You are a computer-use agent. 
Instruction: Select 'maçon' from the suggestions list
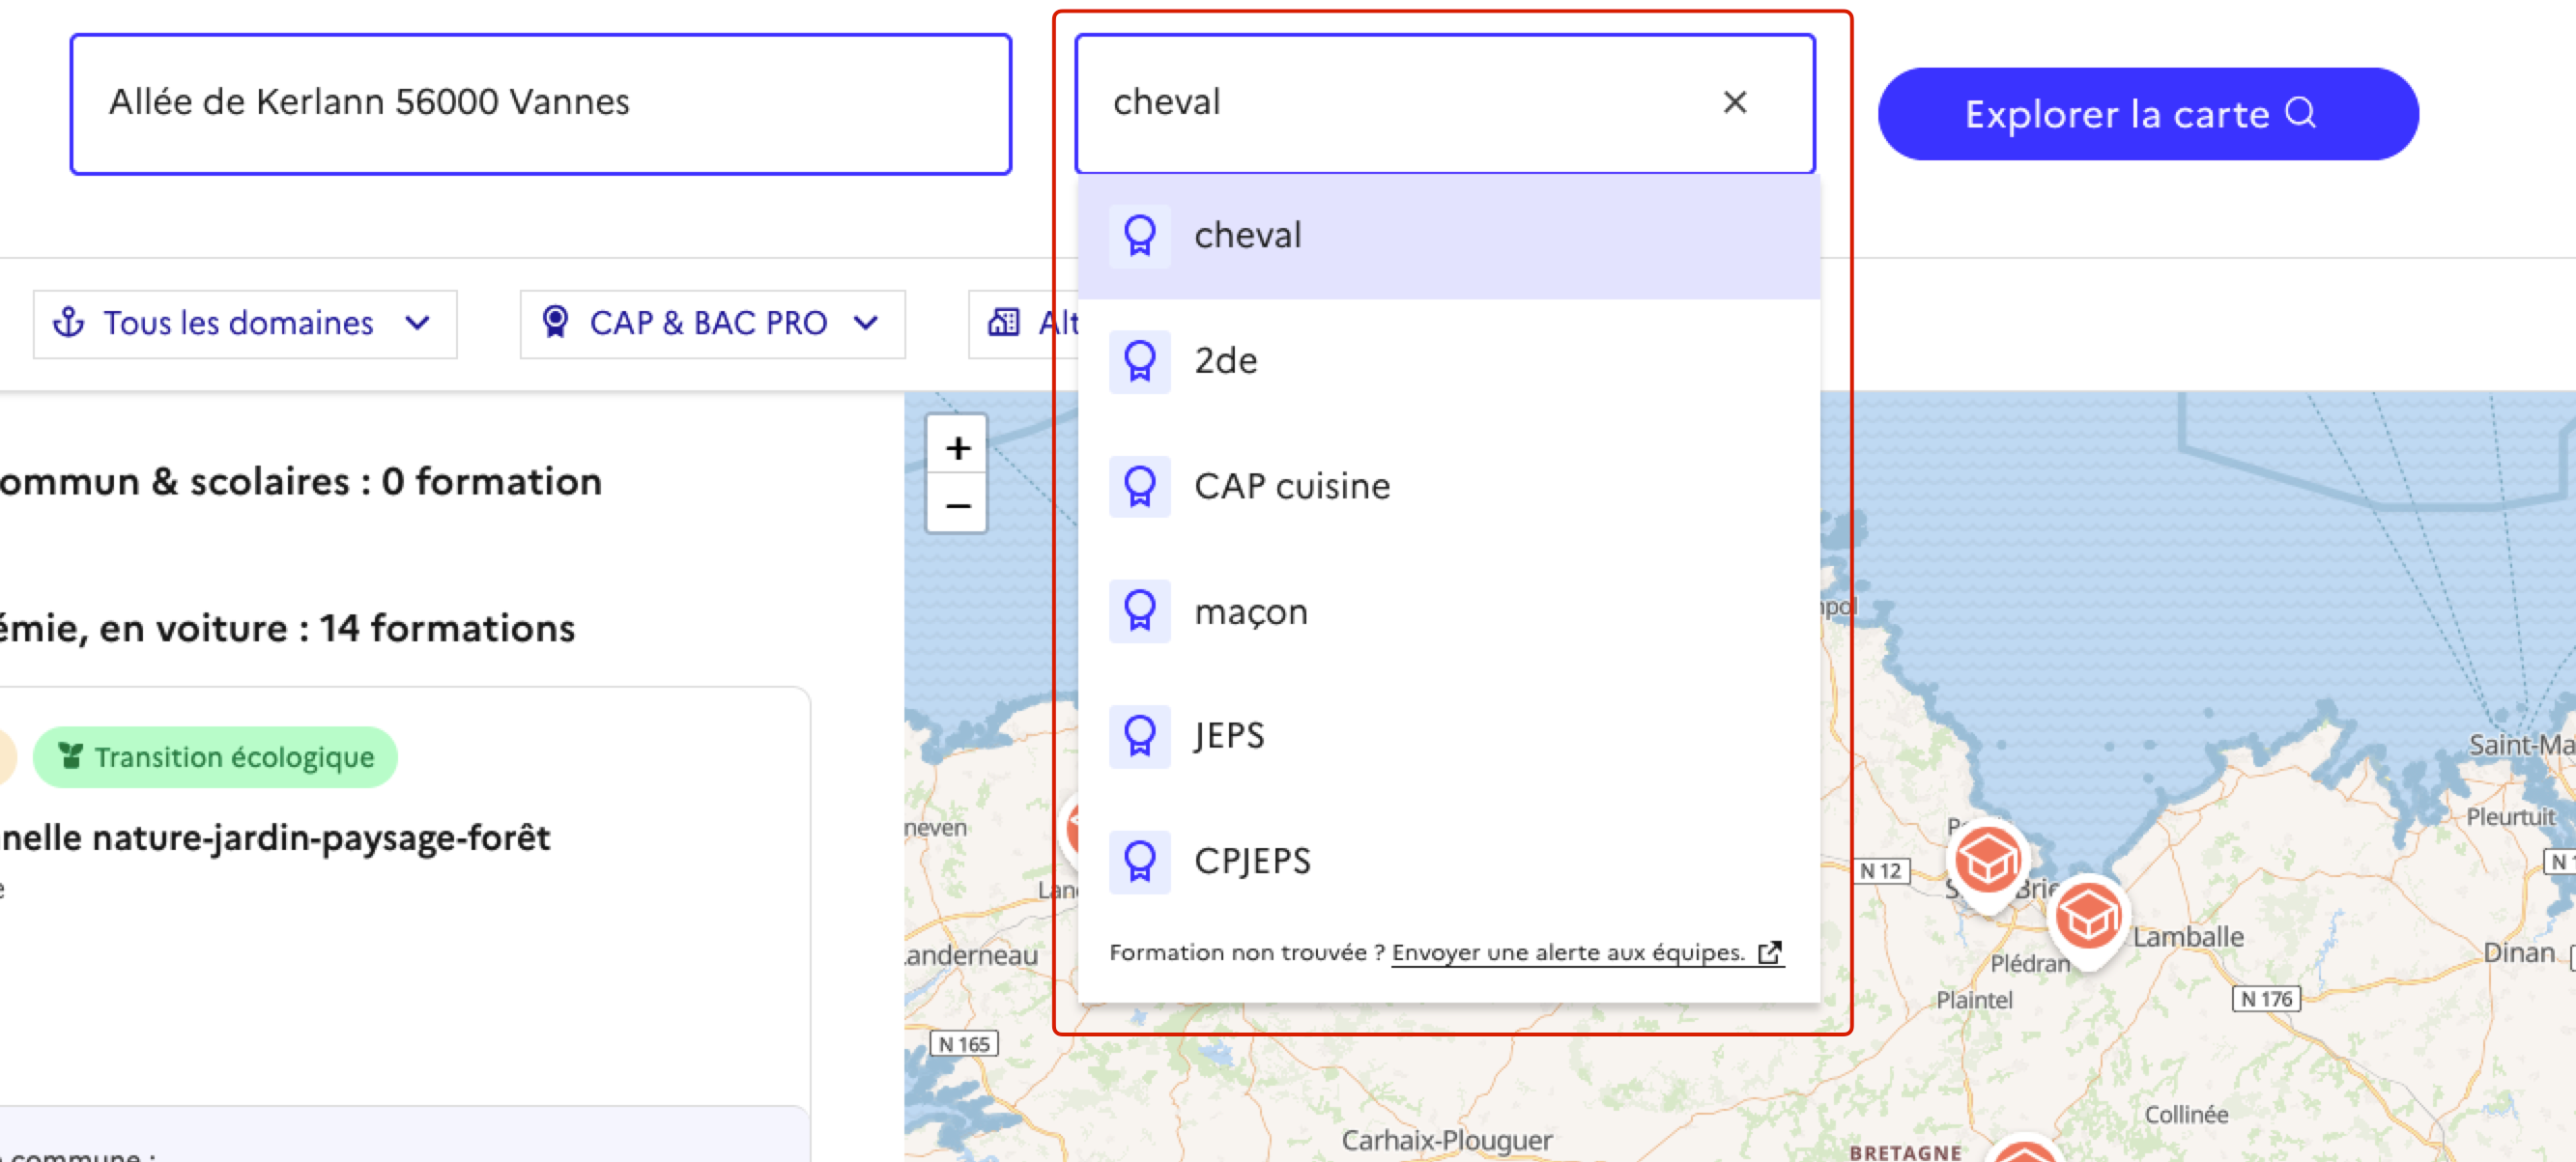(x=1250, y=611)
